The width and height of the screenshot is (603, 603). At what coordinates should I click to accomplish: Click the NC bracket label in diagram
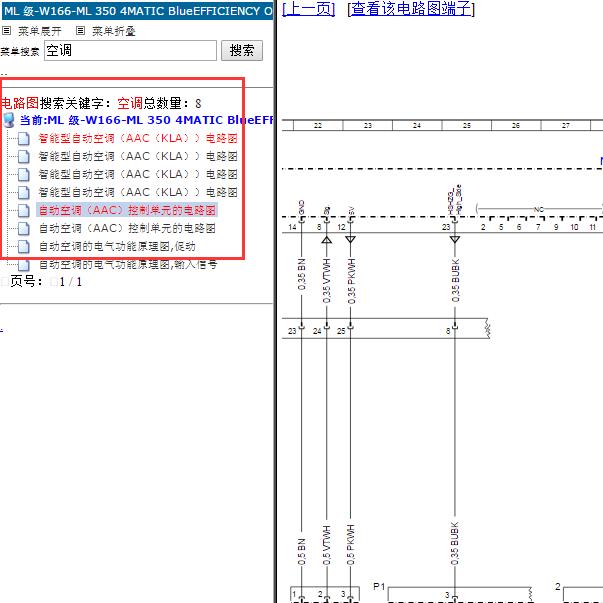tap(539, 210)
